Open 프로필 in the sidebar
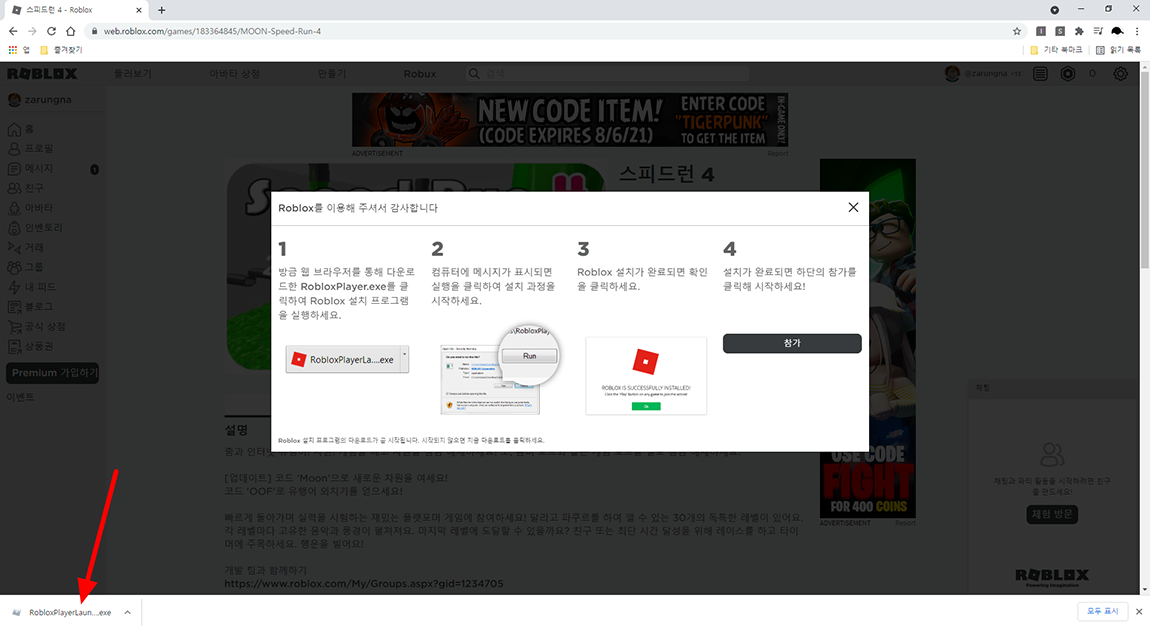Image resolution: width=1150 pixels, height=629 pixels. coord(31,149)
